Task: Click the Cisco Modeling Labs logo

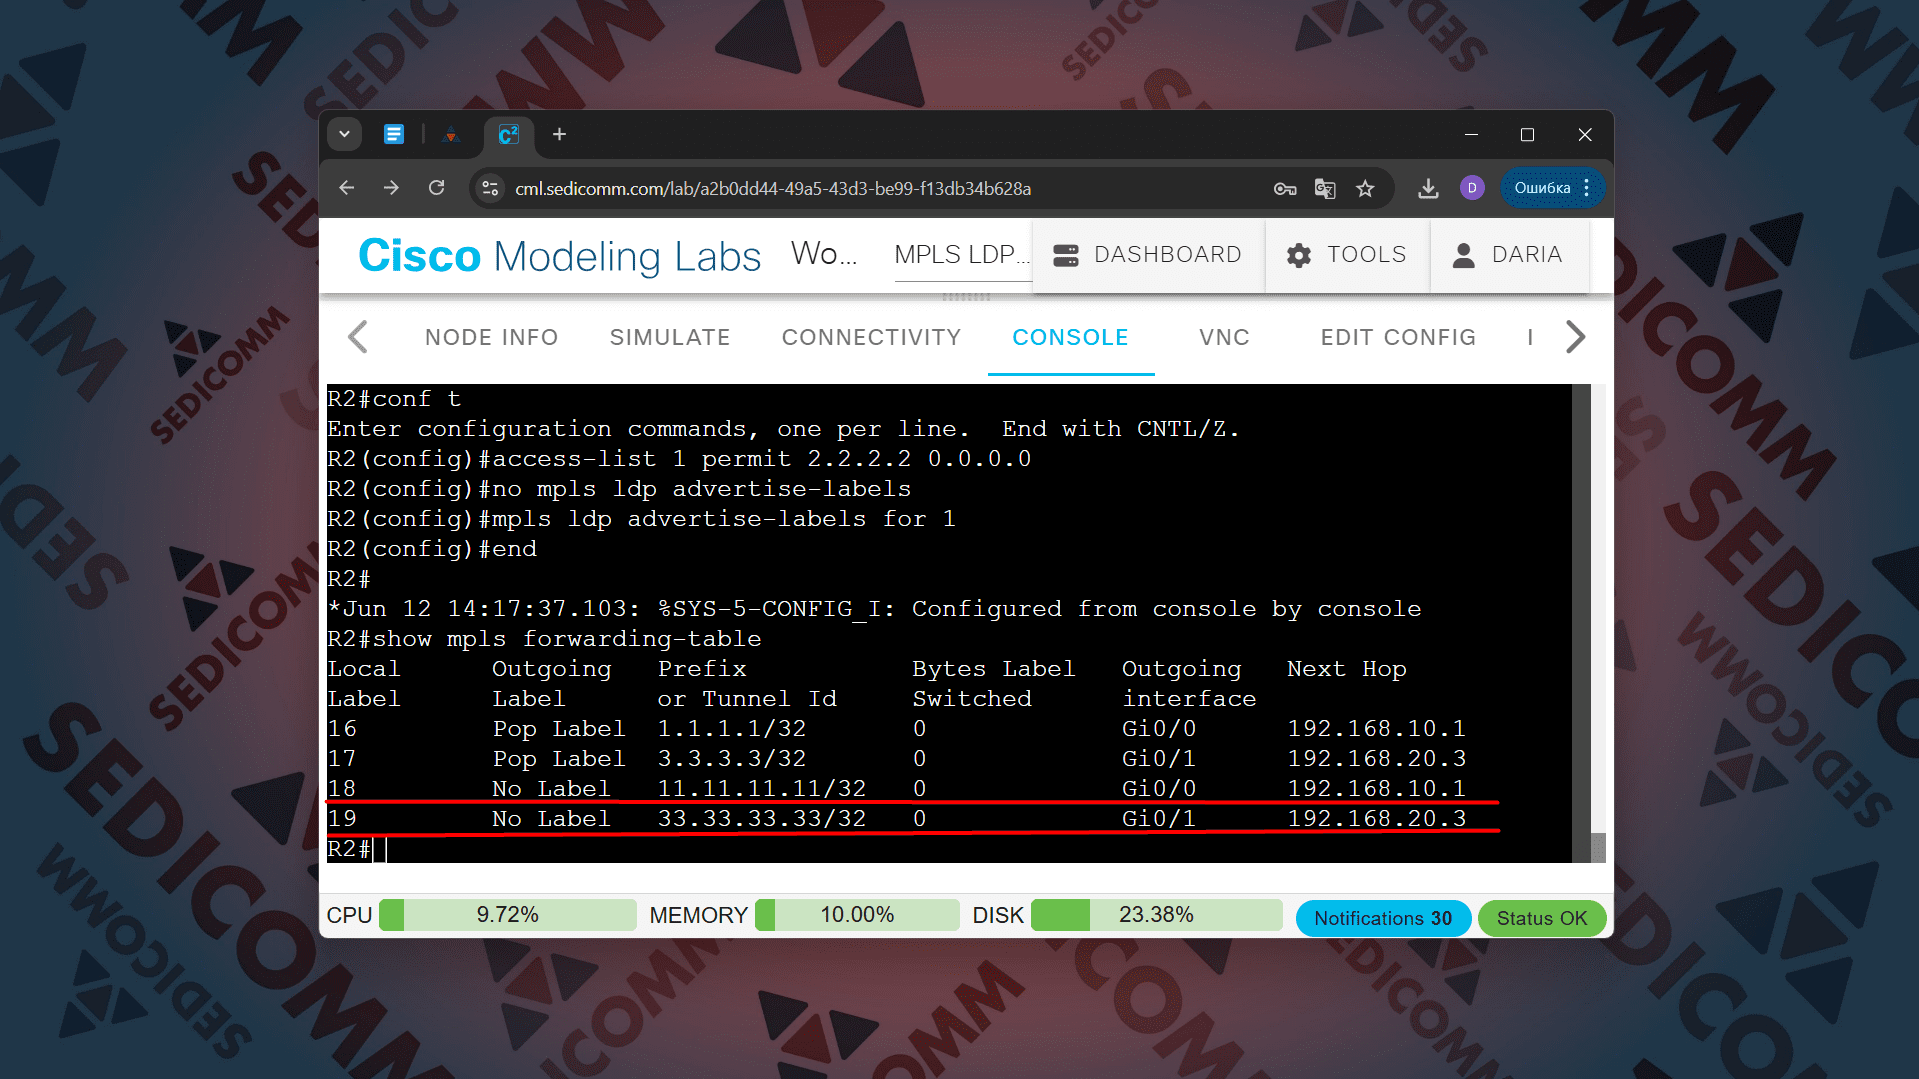Action: [560, 256]
